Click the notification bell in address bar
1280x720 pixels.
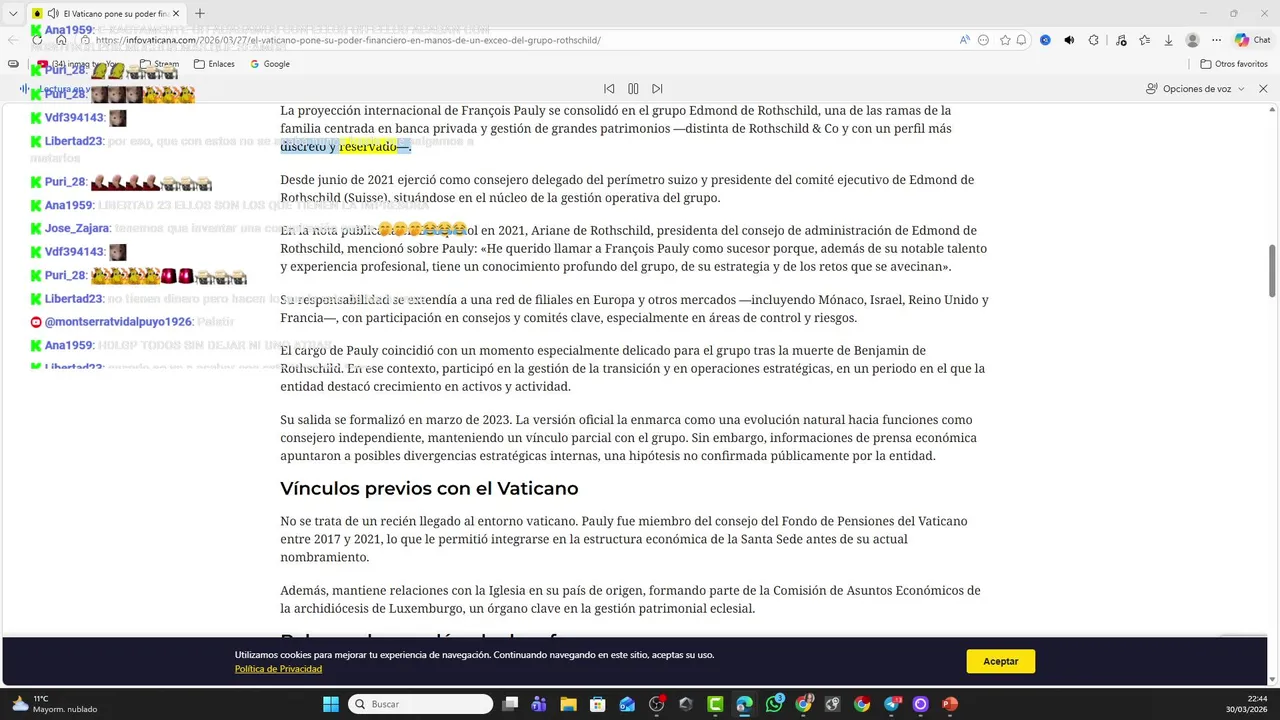pyautogui.click(x=1022, y=40)
